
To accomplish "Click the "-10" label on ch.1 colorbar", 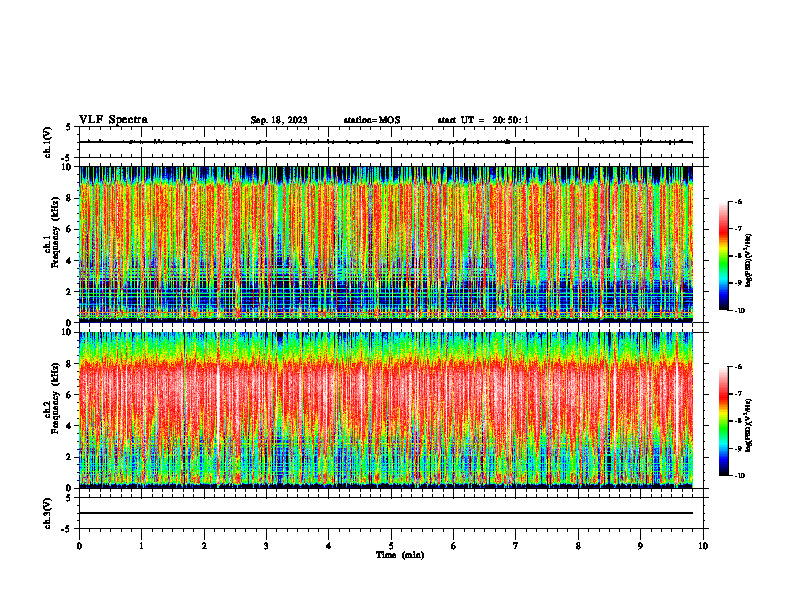I will 740,311.
